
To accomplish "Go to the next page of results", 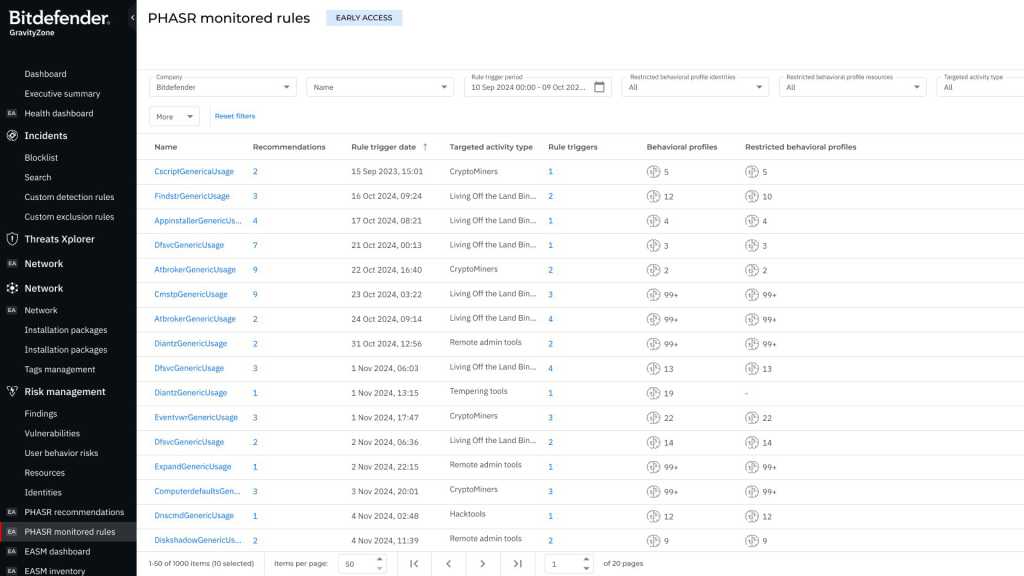I will point(483,564).
